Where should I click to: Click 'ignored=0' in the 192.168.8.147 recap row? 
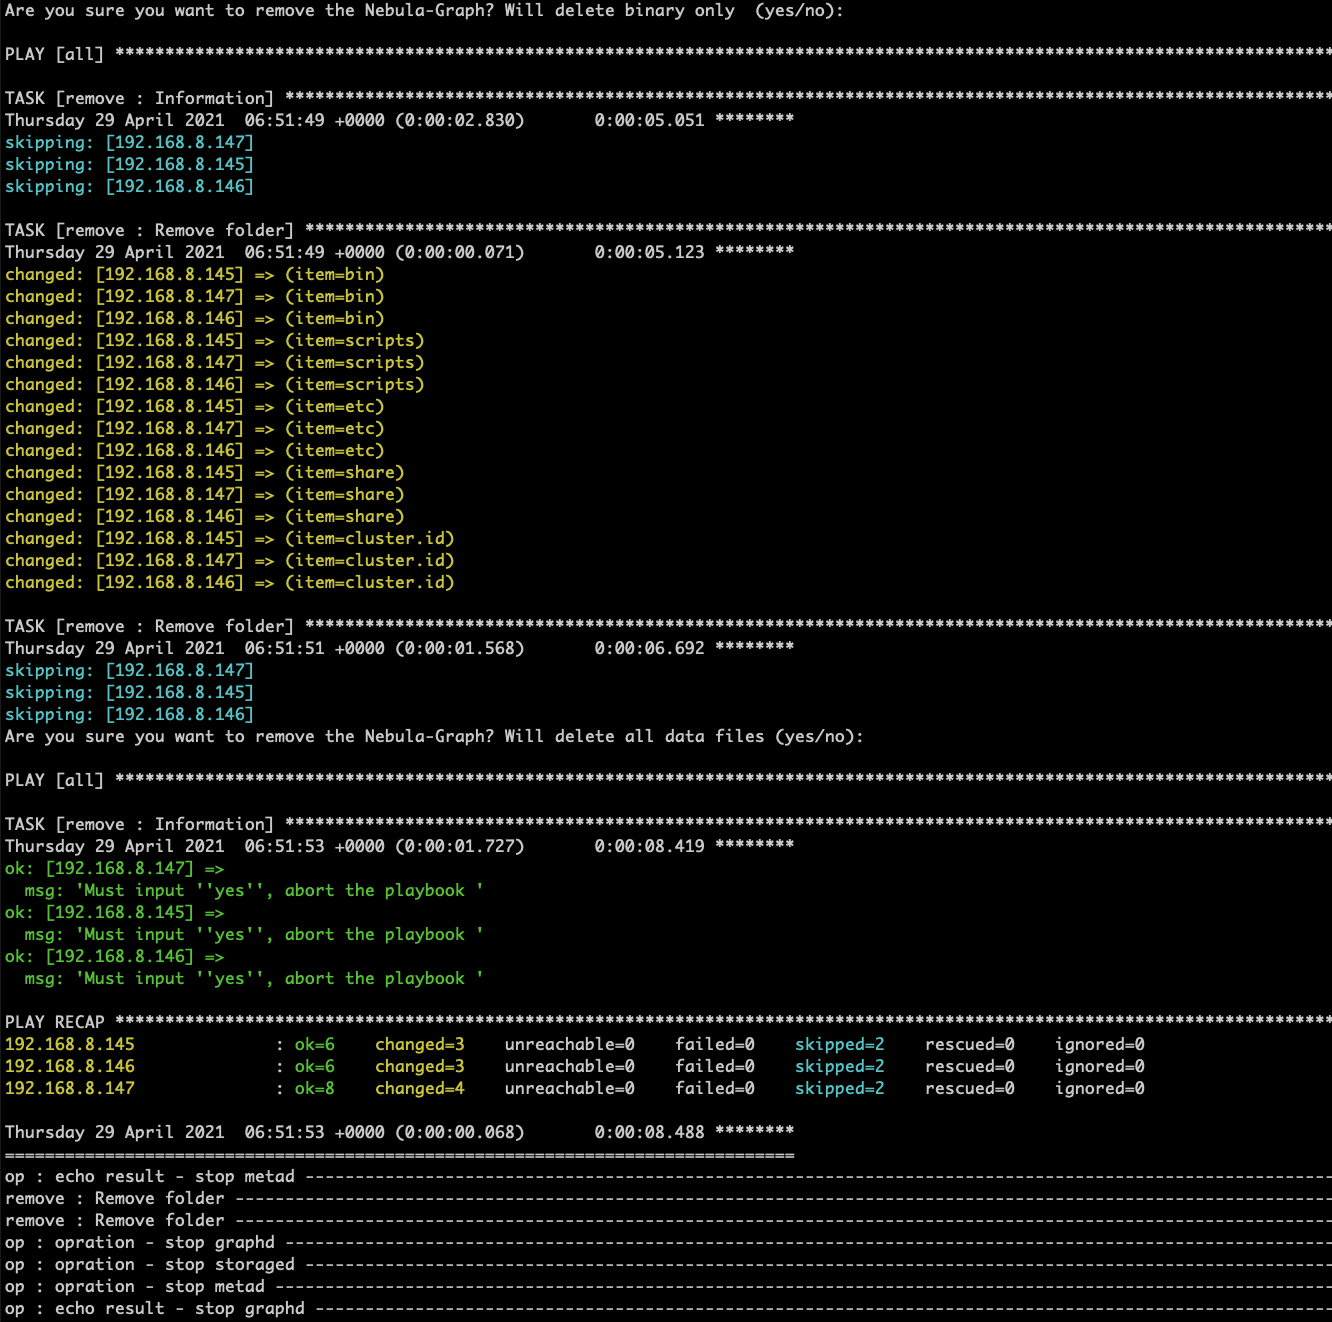click(x=1100, y=1088)
